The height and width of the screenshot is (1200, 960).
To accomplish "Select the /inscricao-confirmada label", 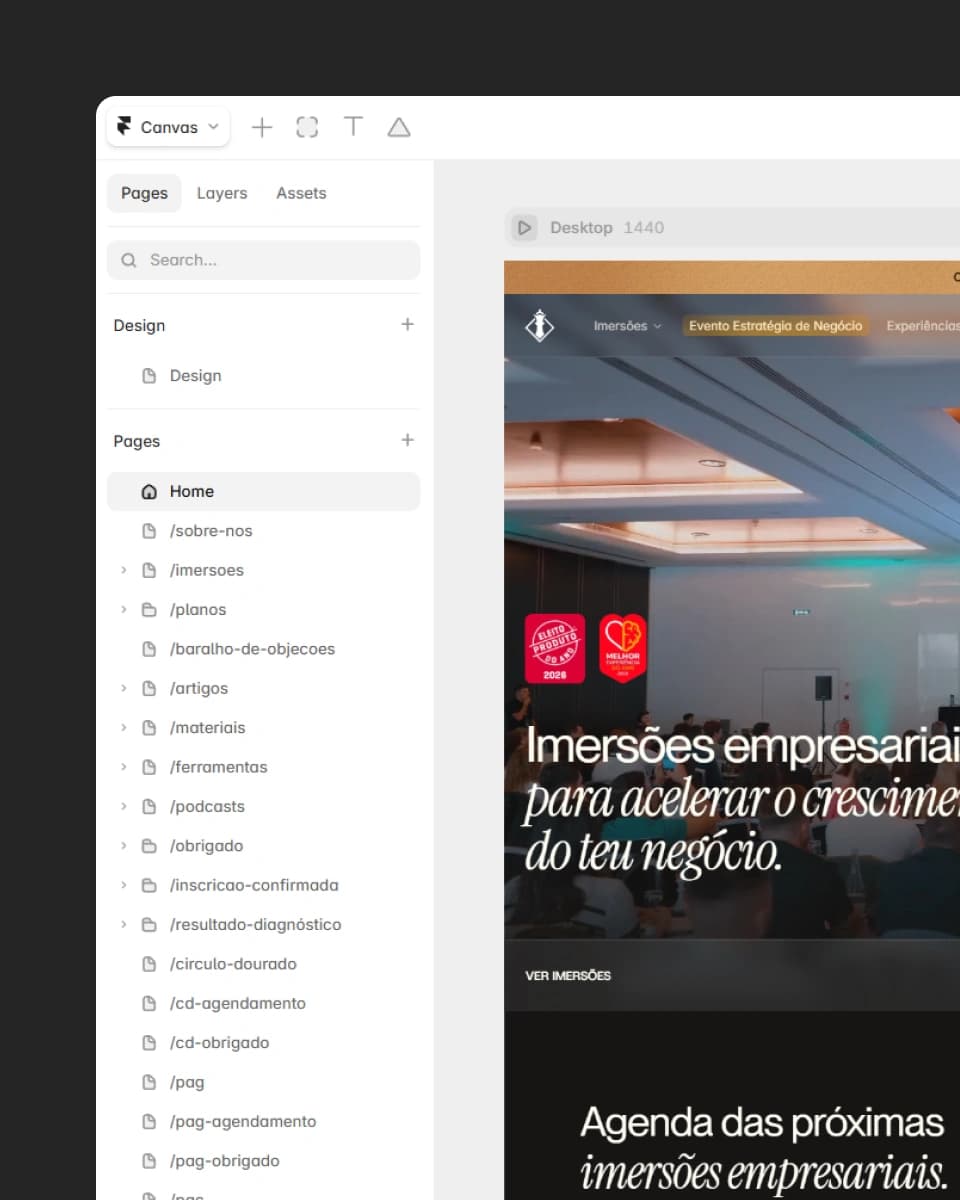I will pos(254,885).
